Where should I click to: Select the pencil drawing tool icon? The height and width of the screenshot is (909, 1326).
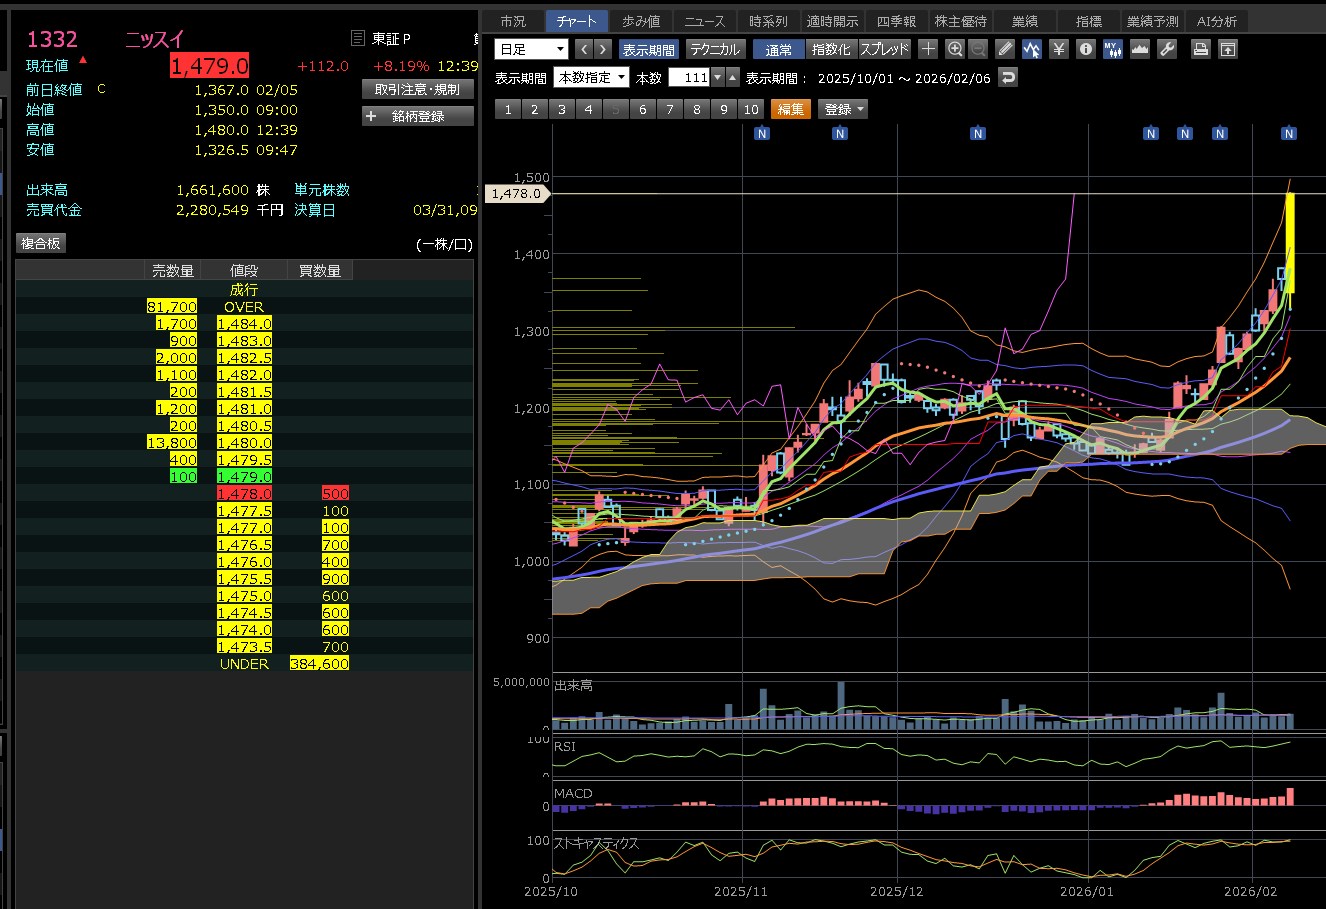coord(1005,49)
